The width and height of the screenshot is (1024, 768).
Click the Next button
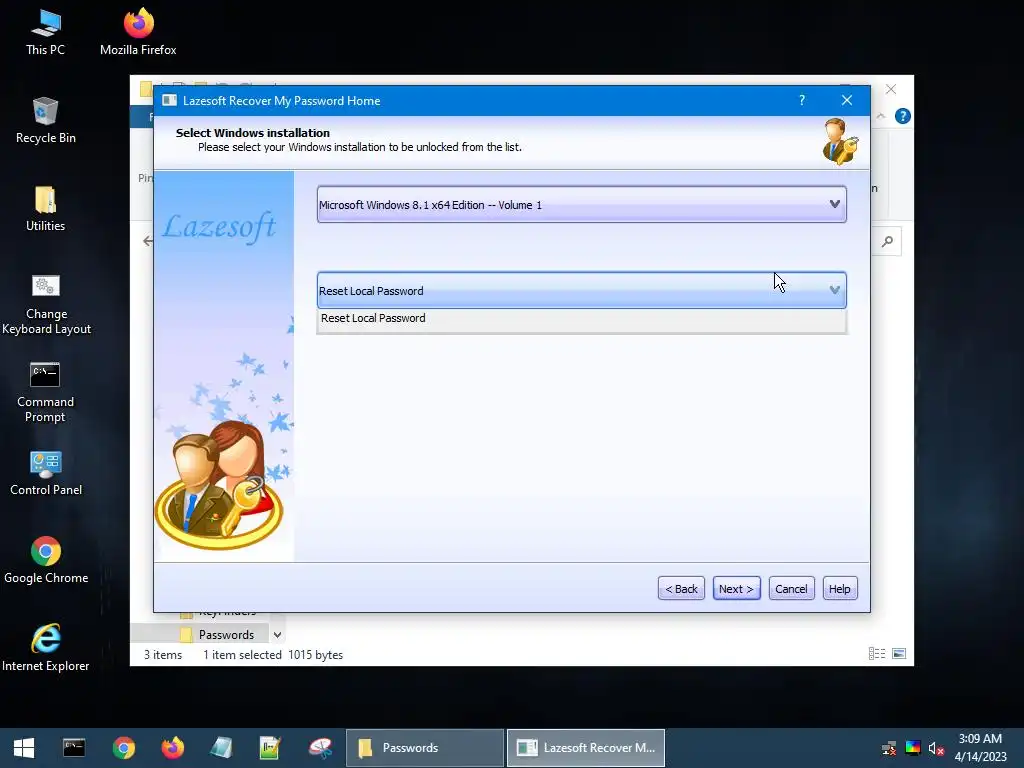[x=736, y=588]
